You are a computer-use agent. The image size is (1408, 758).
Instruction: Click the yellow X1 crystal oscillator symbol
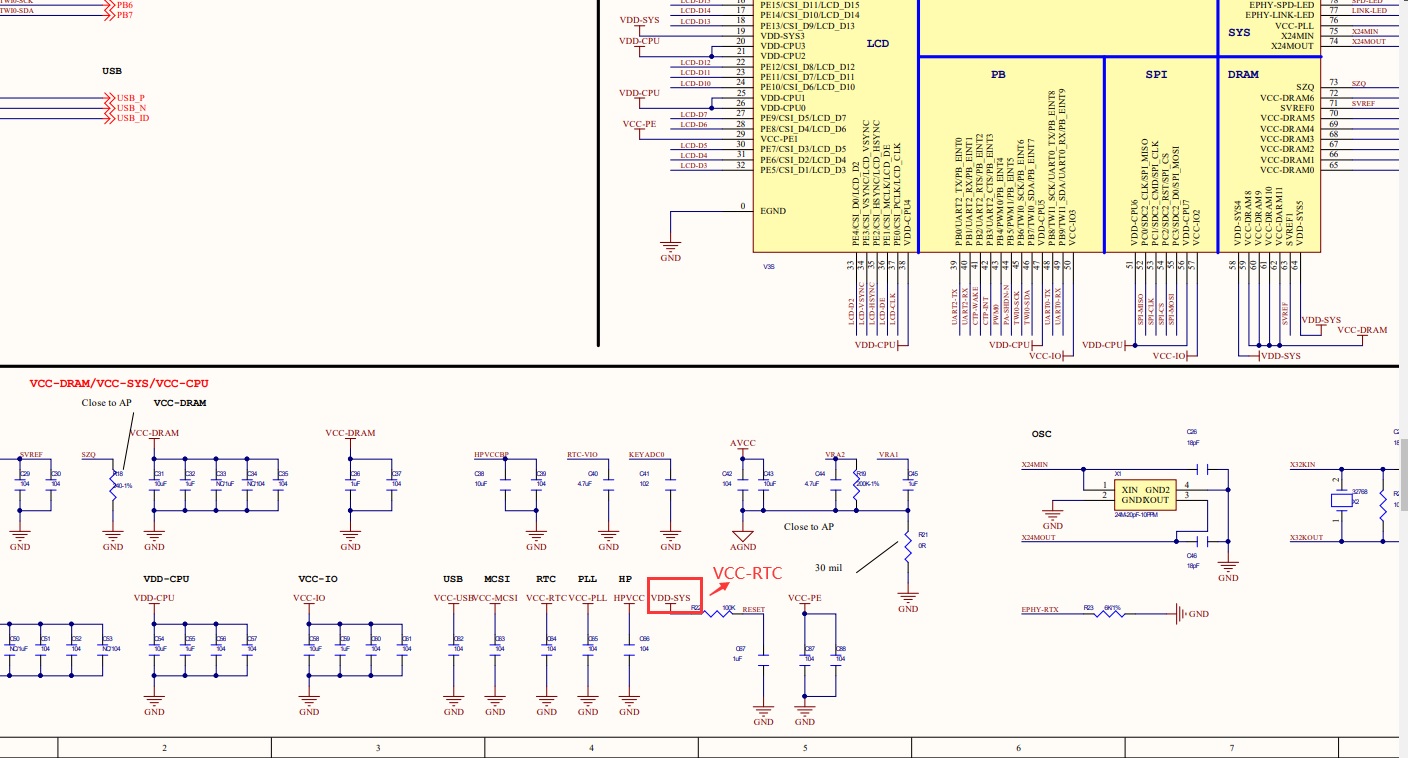pyautogui.click(x=1143, y=493)
